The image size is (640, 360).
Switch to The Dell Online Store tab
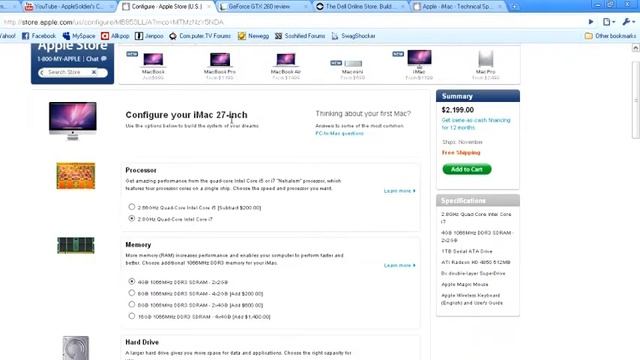pos(361,7)
